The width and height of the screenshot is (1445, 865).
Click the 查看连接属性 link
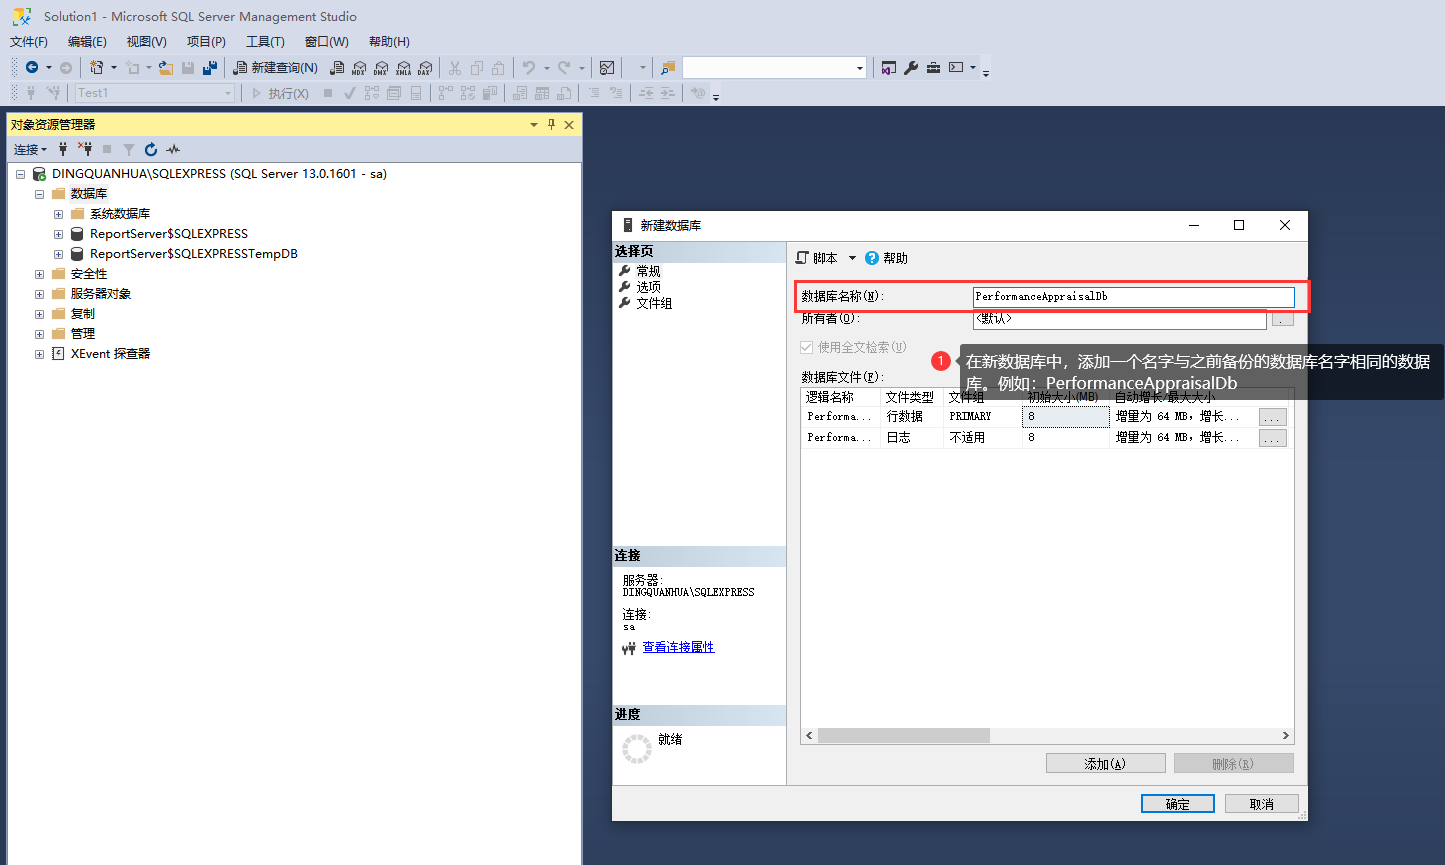click(679, 647)
